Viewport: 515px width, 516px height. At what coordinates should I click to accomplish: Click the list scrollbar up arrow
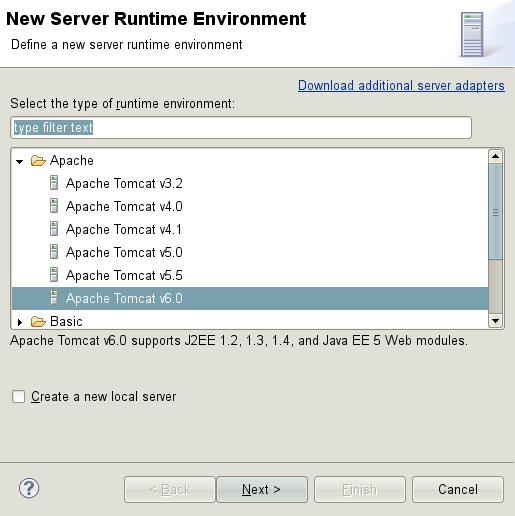[496, 156]
